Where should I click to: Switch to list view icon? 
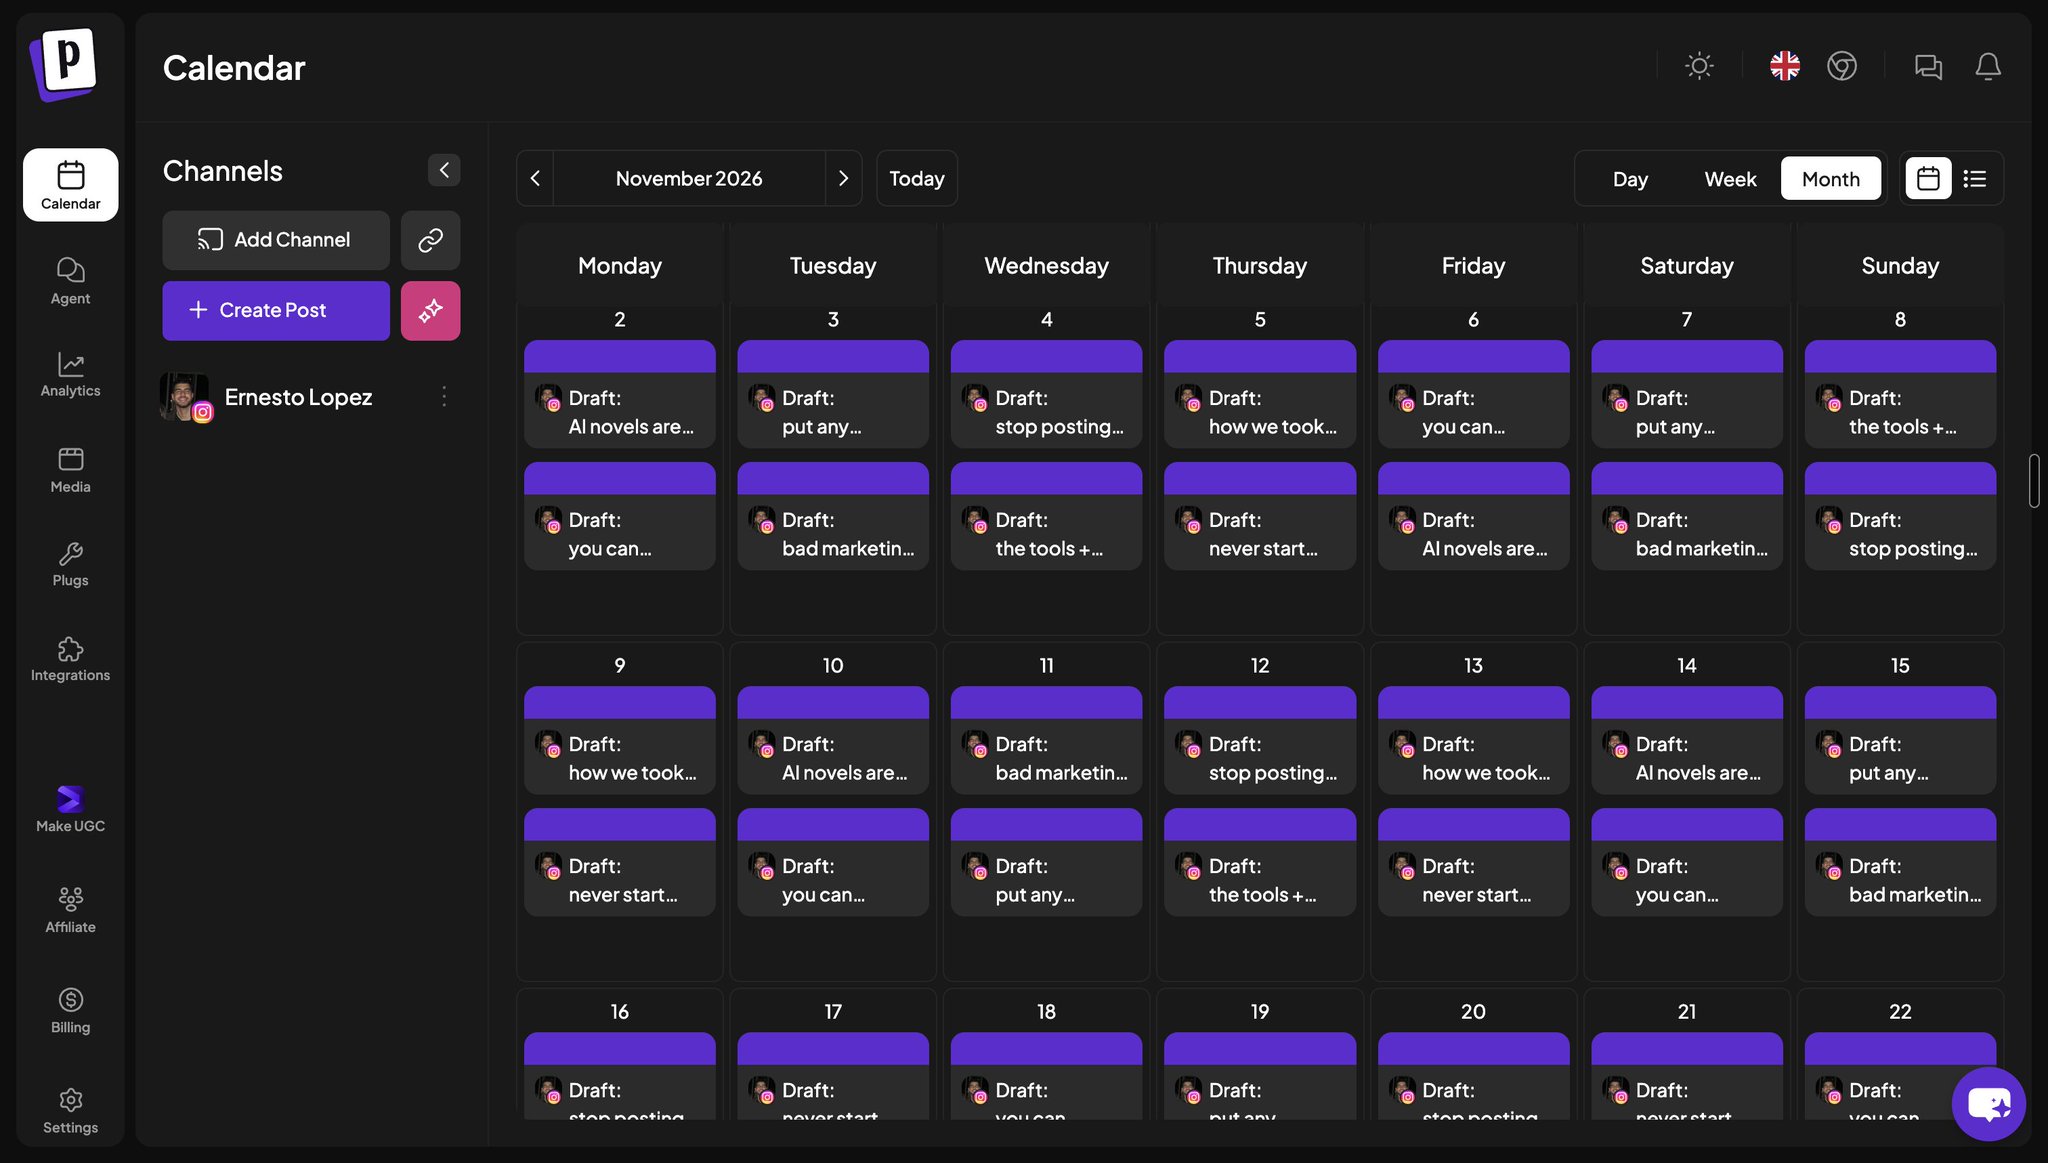click(1975, 179)
